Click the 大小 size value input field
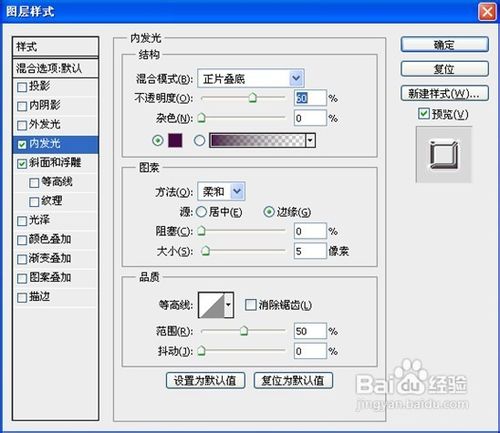500x433 pixels. [310, 251]
